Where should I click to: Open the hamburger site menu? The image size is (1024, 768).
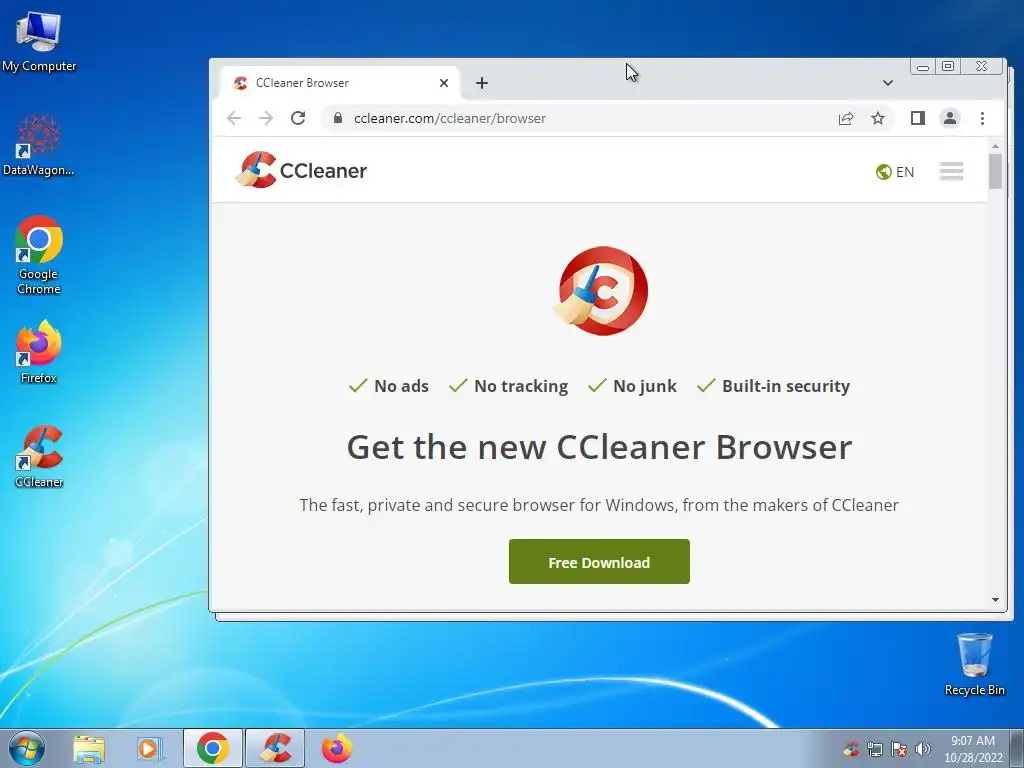click(x=952, y=171)
